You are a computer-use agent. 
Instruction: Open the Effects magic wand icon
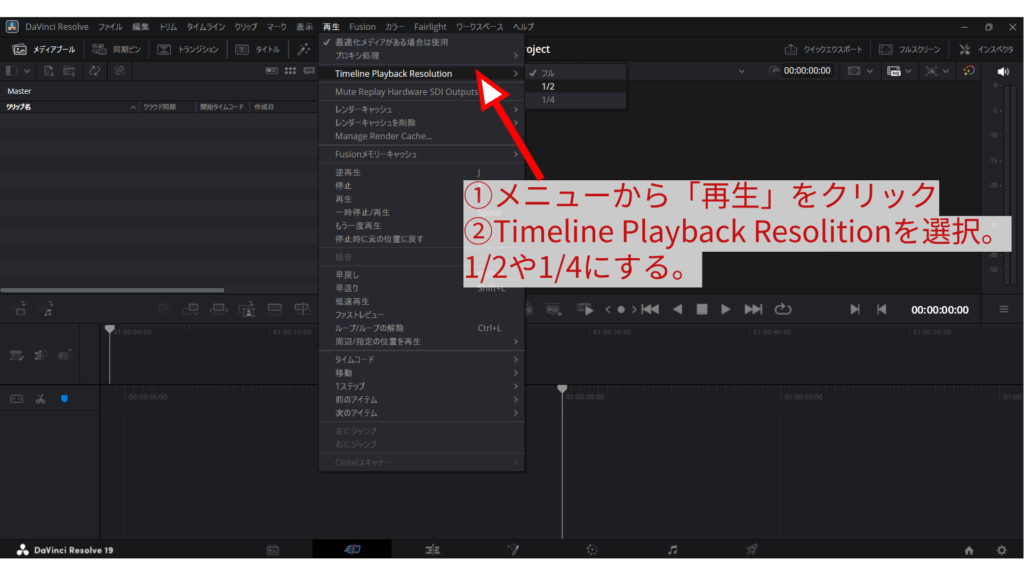point(304,50)
